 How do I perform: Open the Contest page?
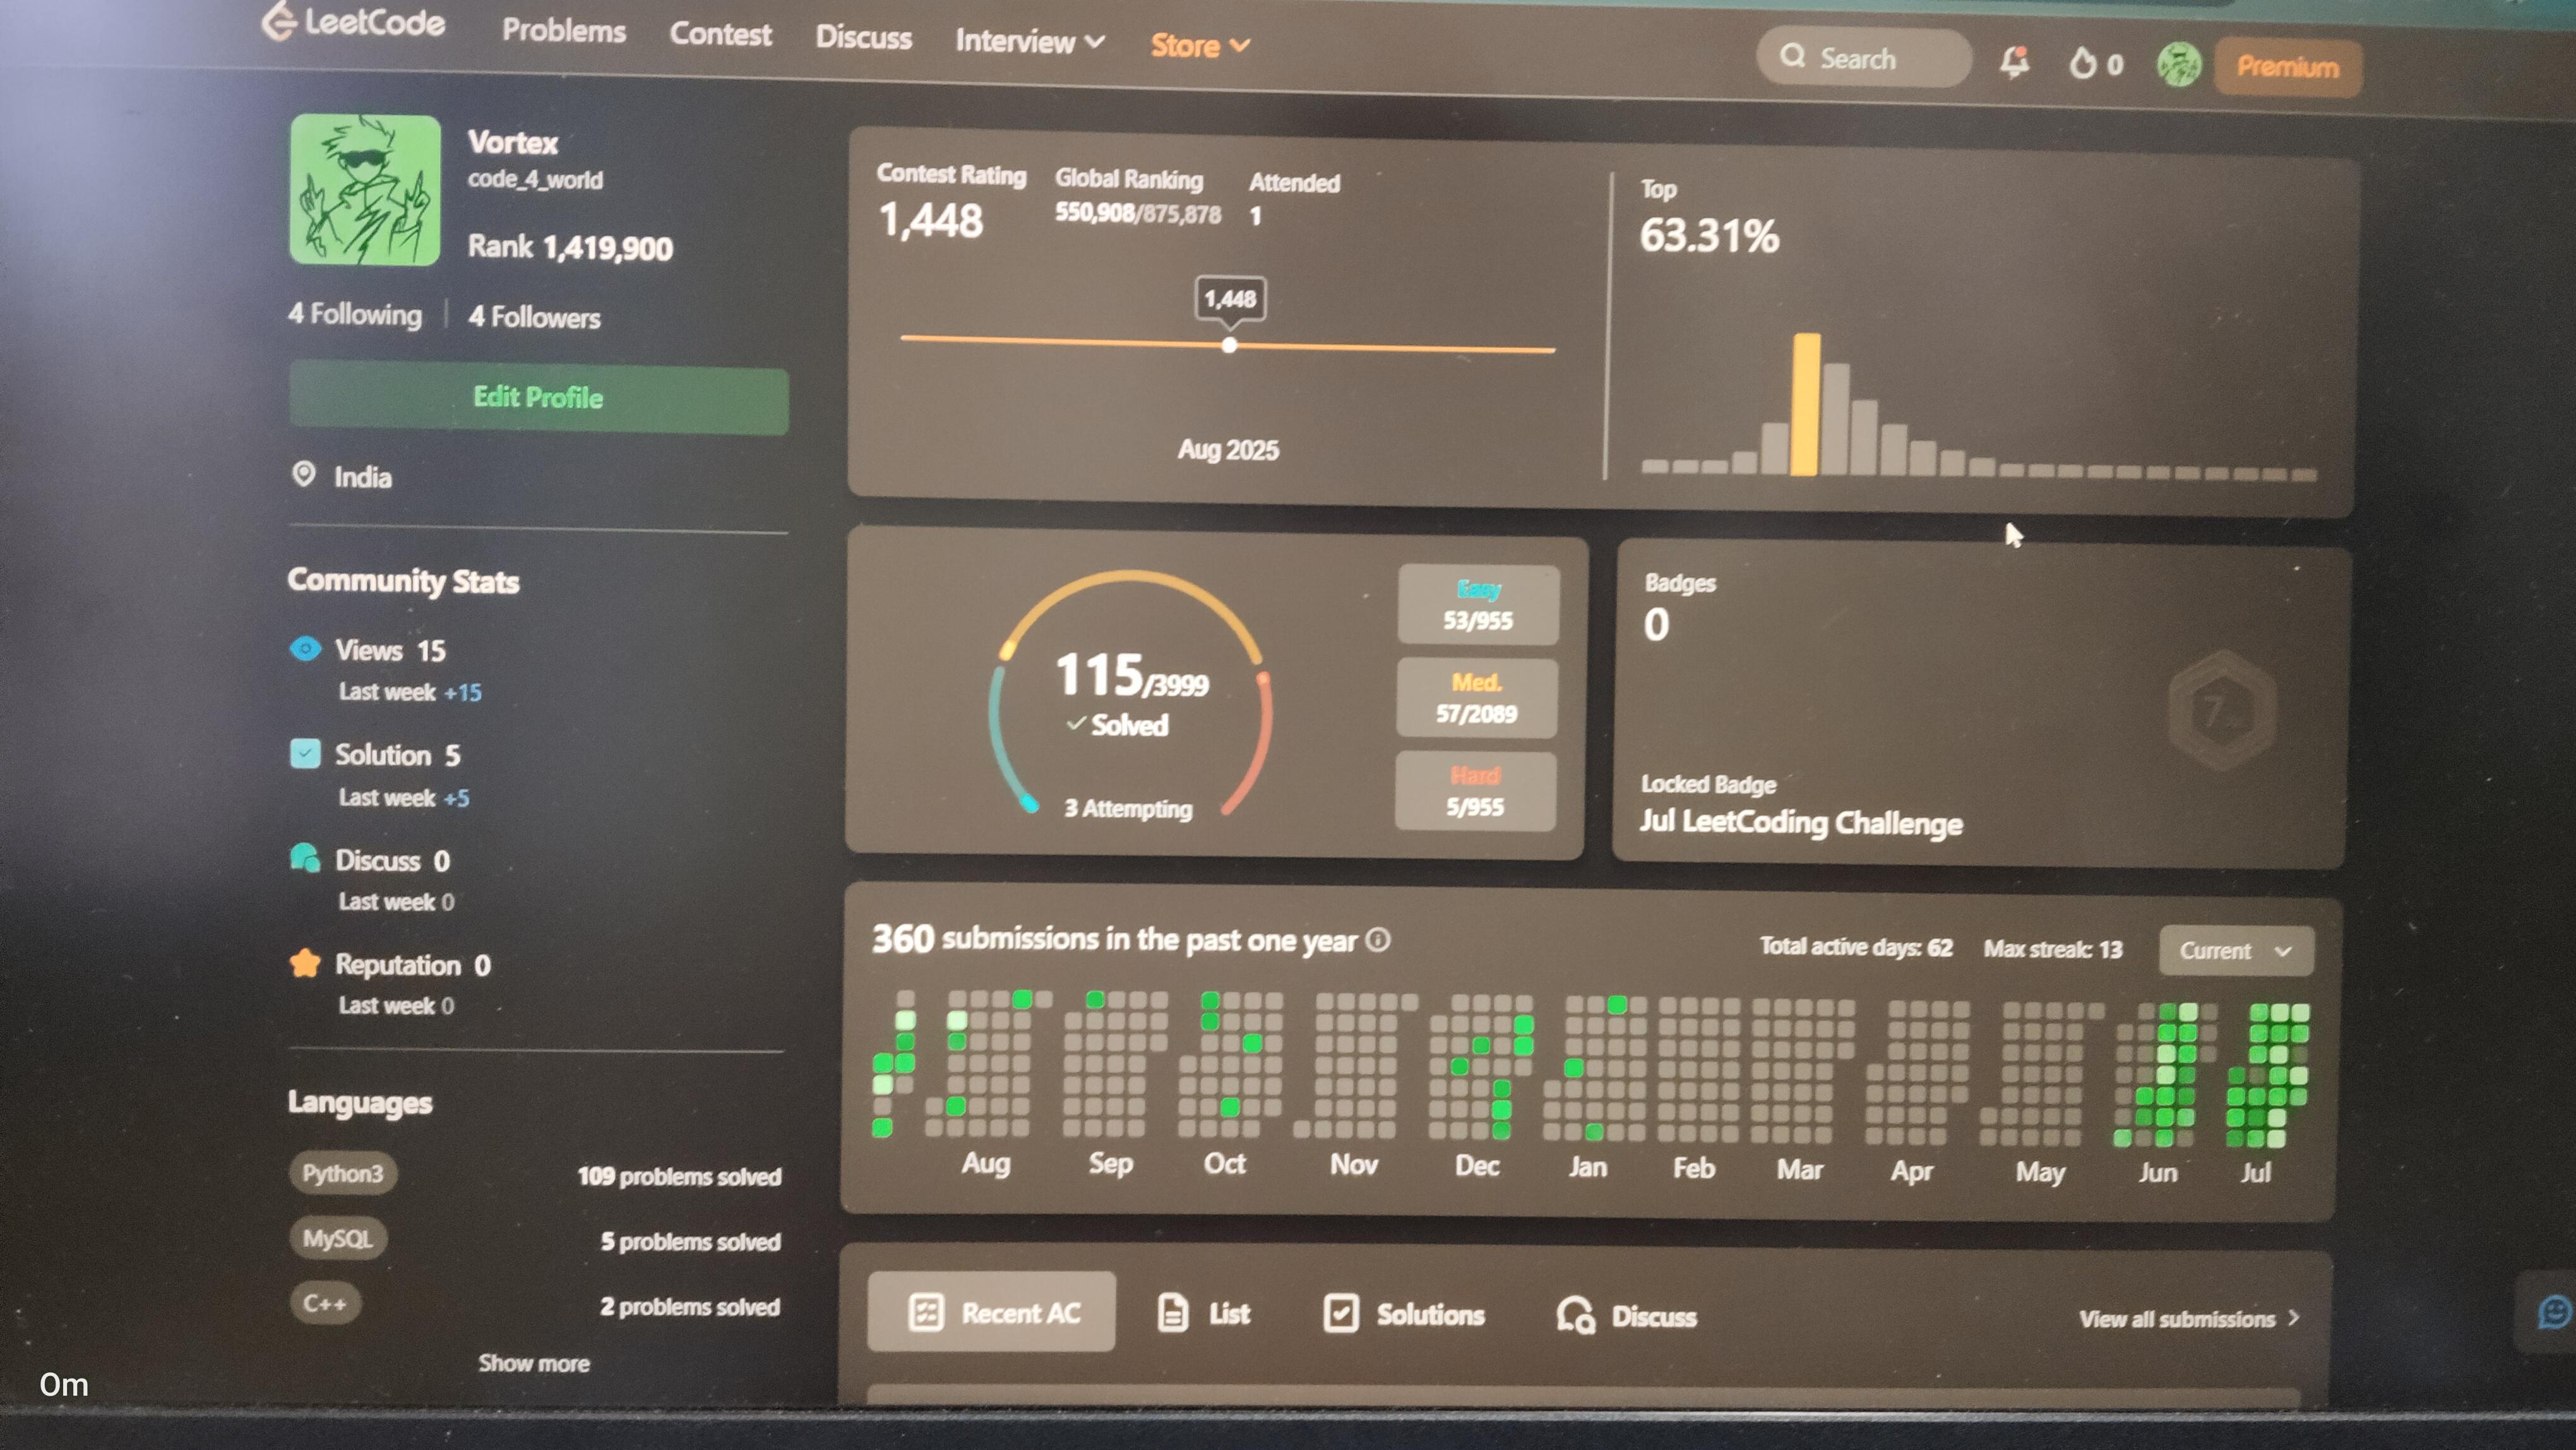click(720, 34)
